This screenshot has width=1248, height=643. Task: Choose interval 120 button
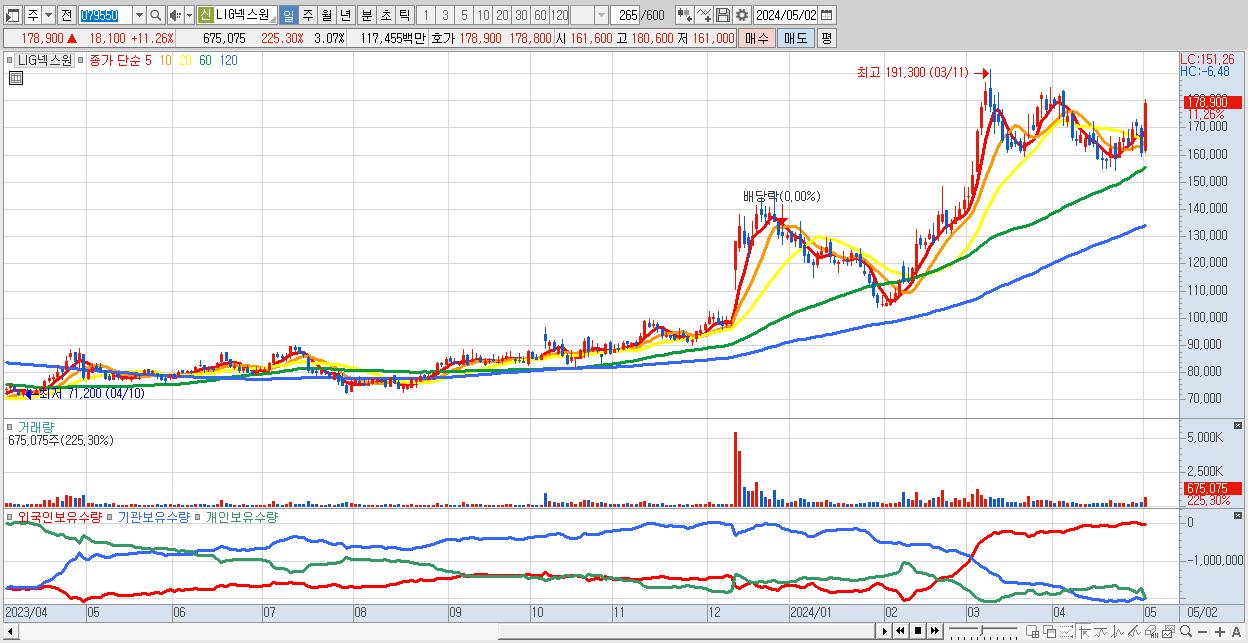559,15
